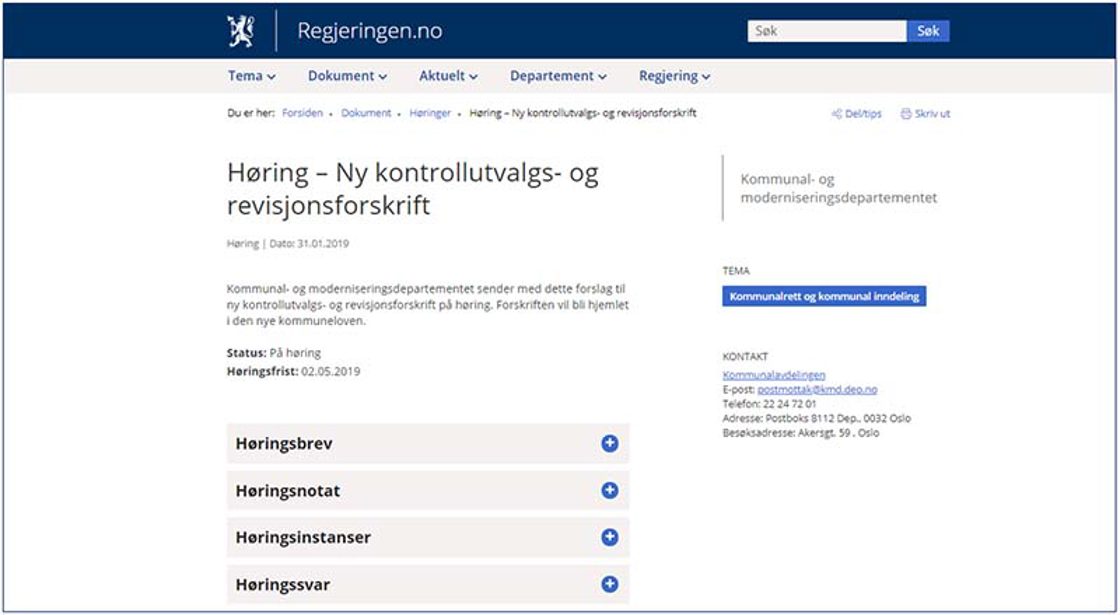Expand the Aktuelt navigation menu
This screenshot has height=615, width=1120.
click(x=448, y=76)
